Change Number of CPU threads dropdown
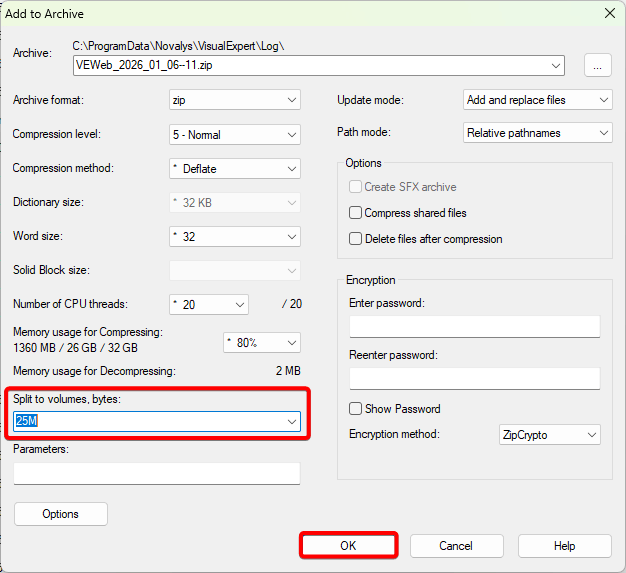Screen dimensions: 626x573 (208, 304)
